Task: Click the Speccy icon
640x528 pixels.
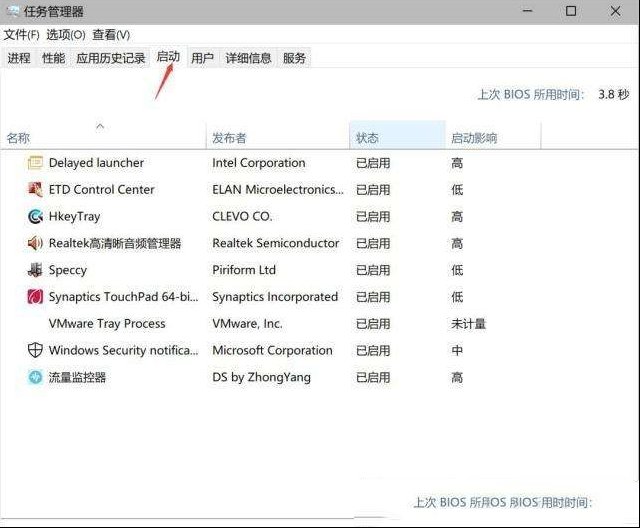Action: pyautogui.click(x=35, y=270)
